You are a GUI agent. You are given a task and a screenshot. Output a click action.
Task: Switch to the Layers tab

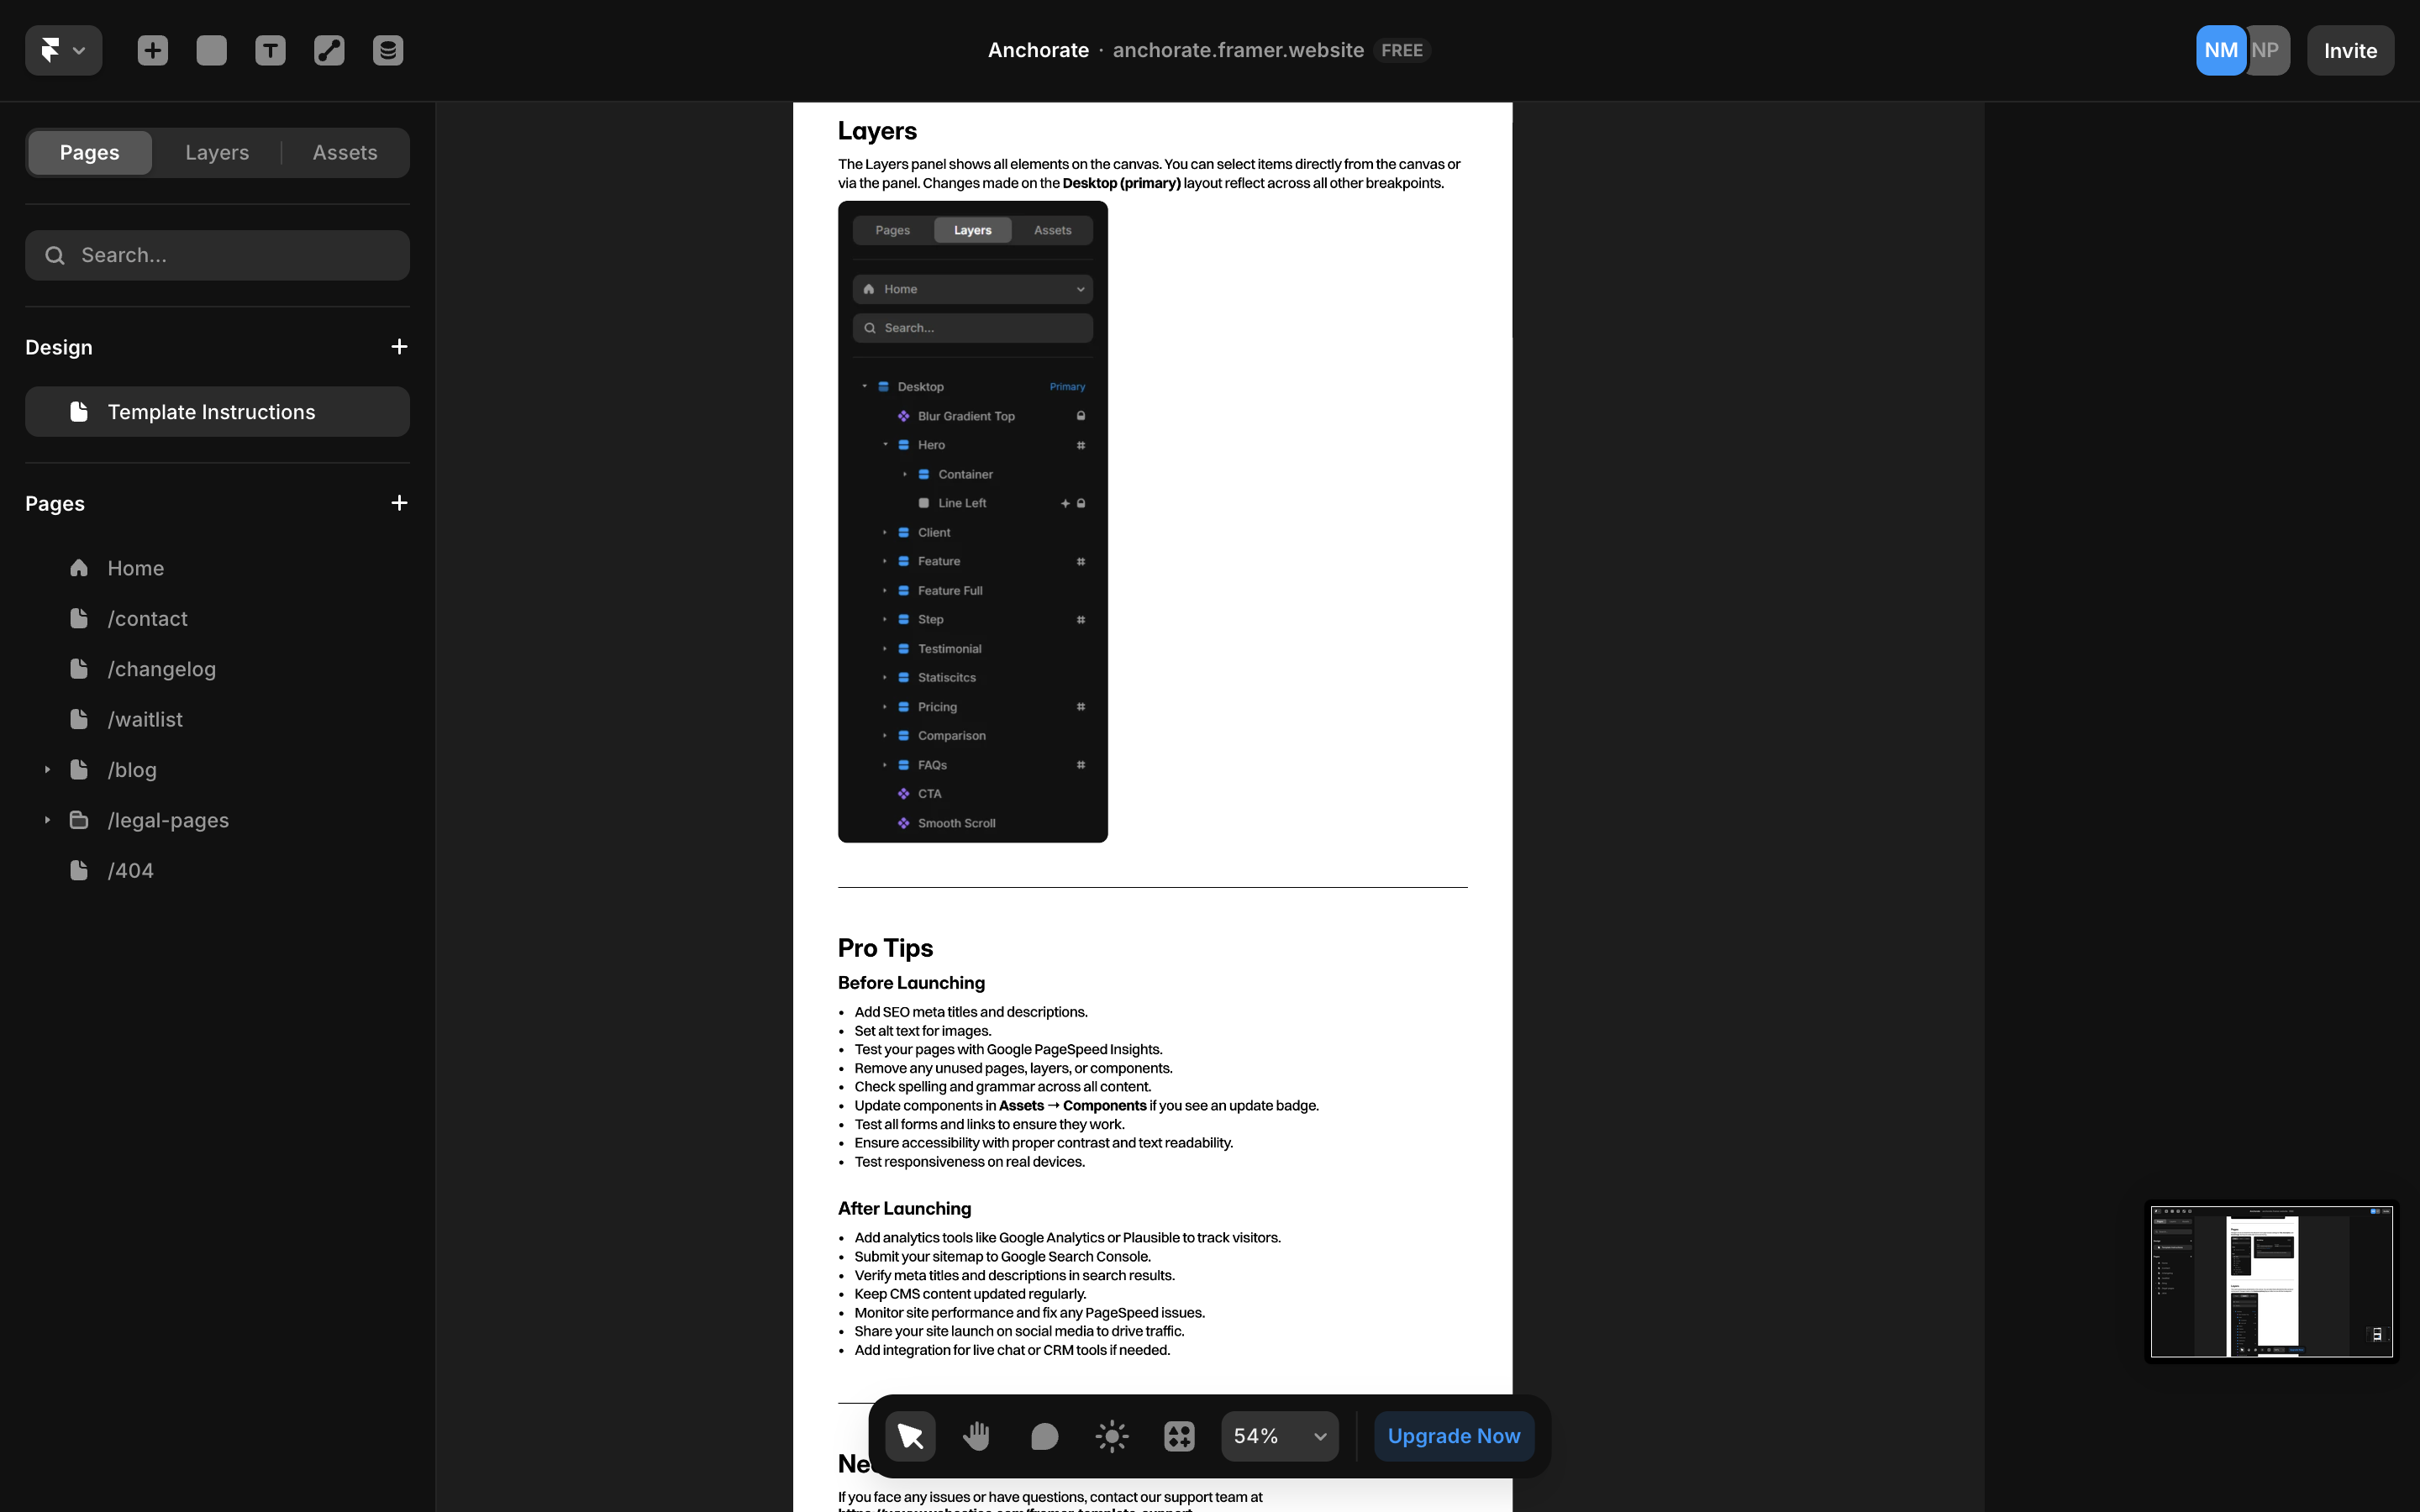coord(216,152)
